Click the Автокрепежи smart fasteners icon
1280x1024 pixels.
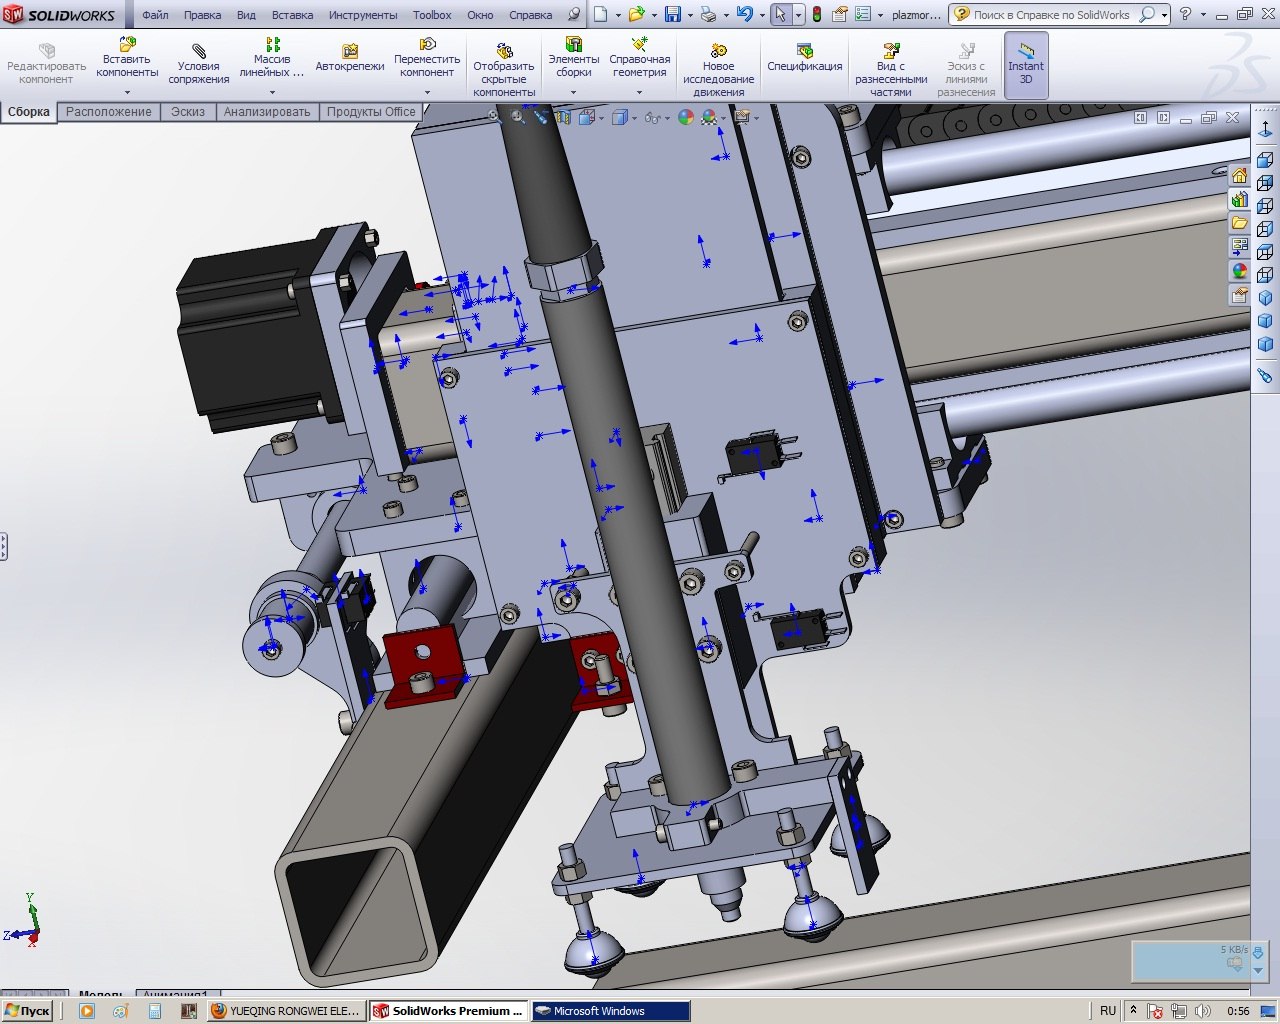coord(349,58)
